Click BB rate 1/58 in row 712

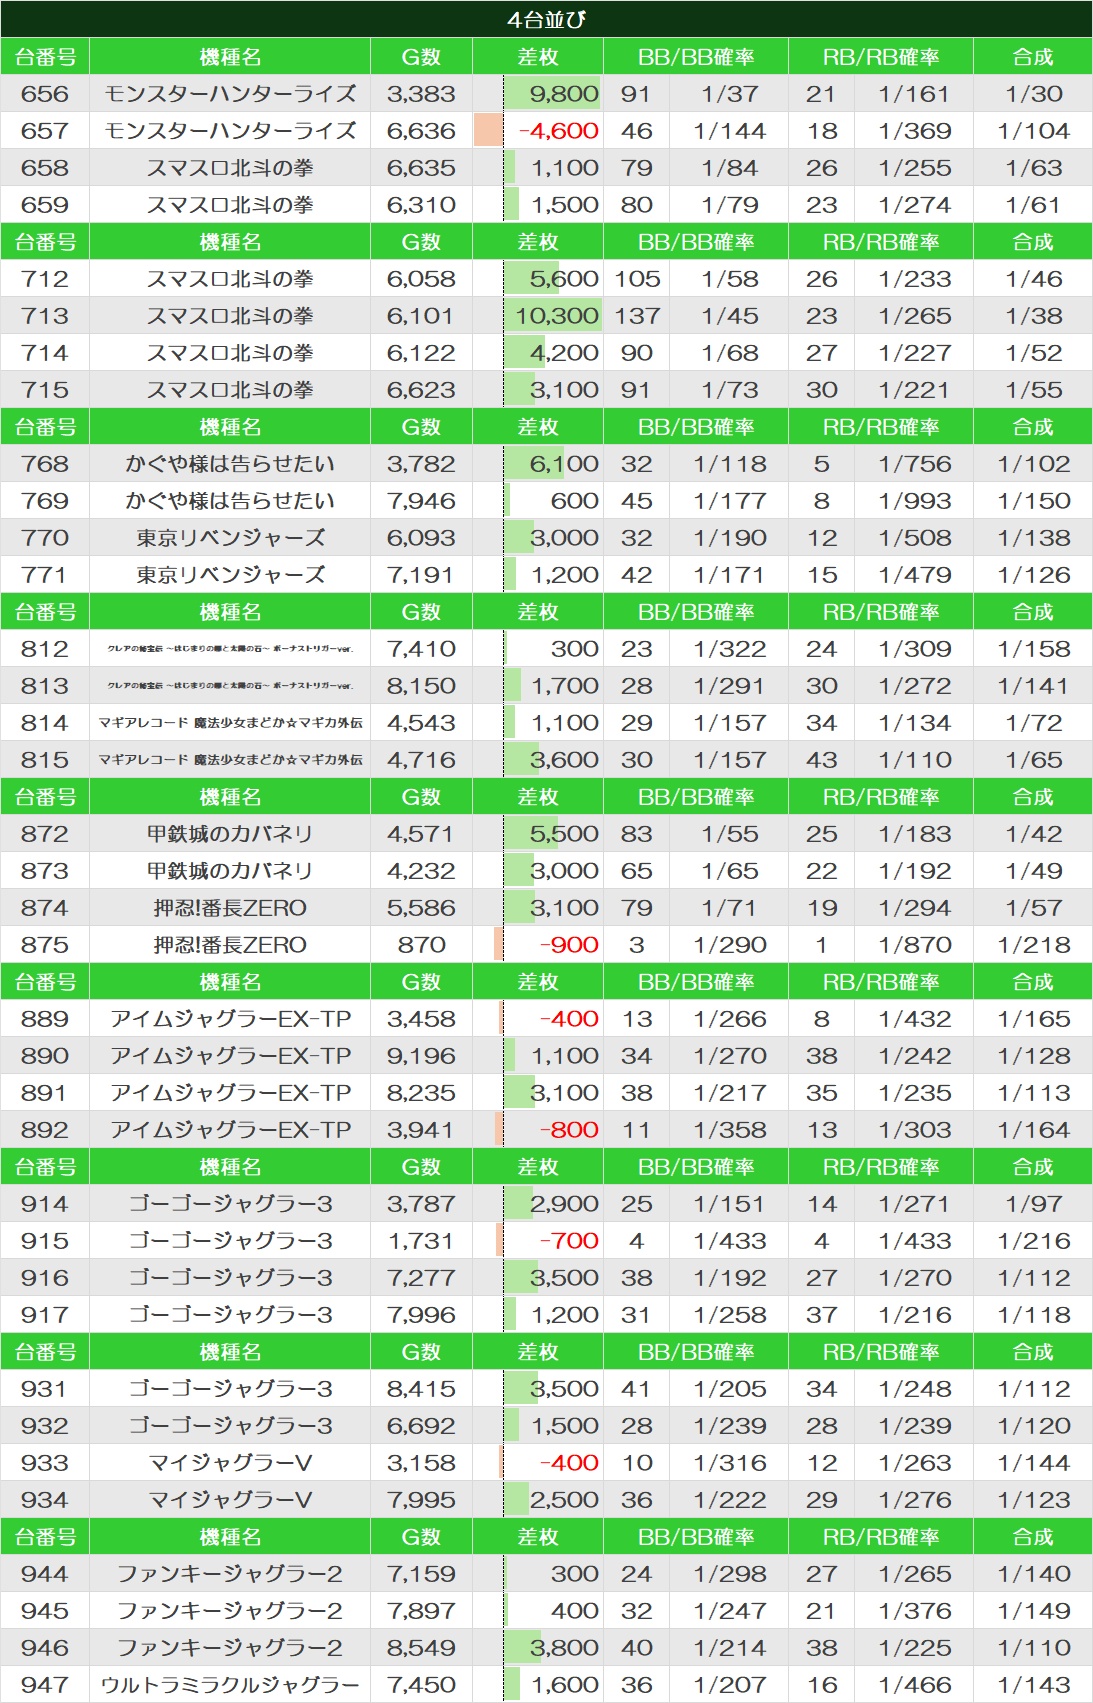tap(729, 279)
